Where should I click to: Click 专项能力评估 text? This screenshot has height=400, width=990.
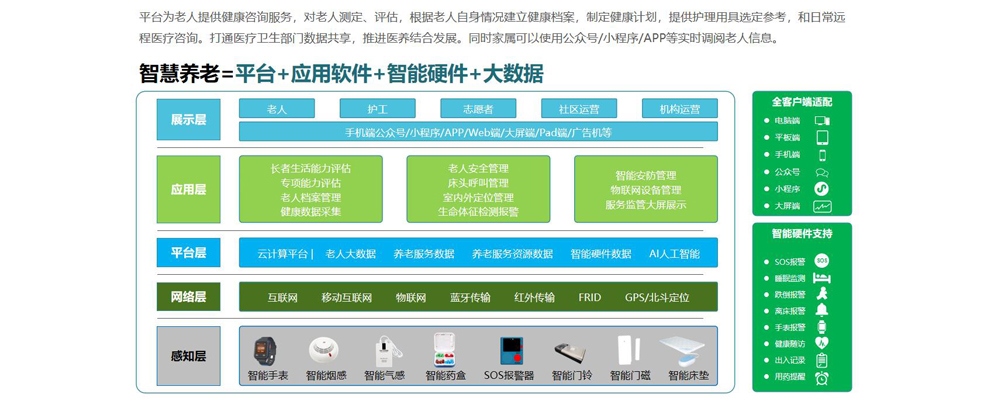click(x=311, y=183)
